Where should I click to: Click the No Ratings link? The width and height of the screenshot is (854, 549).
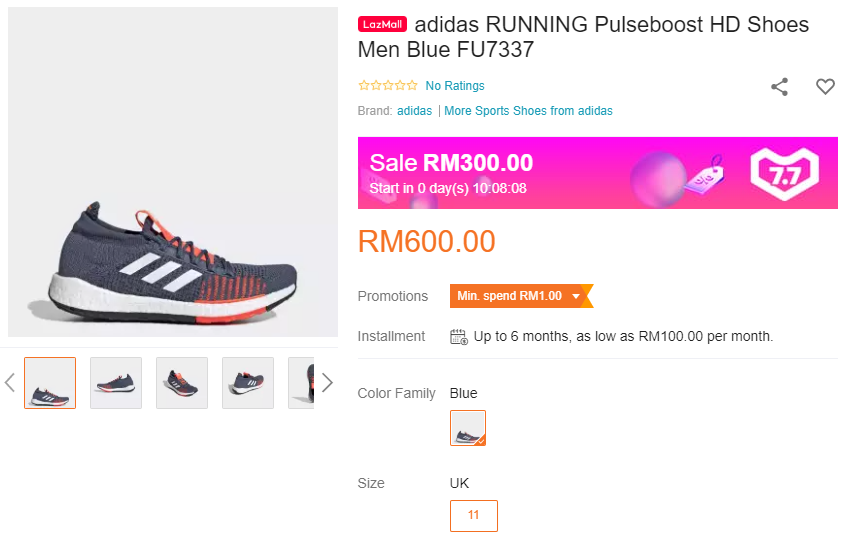point(455,86)
